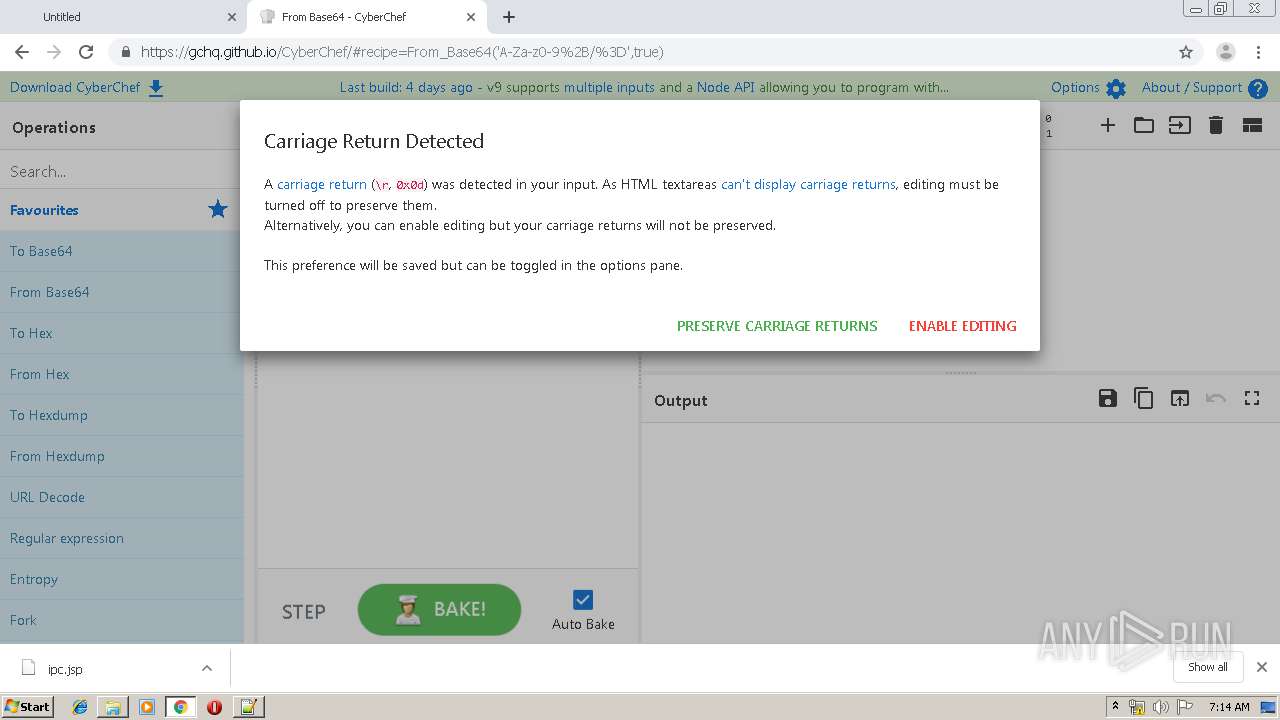
Task: Select the From Base64 operation
Action: pos(122,292)
